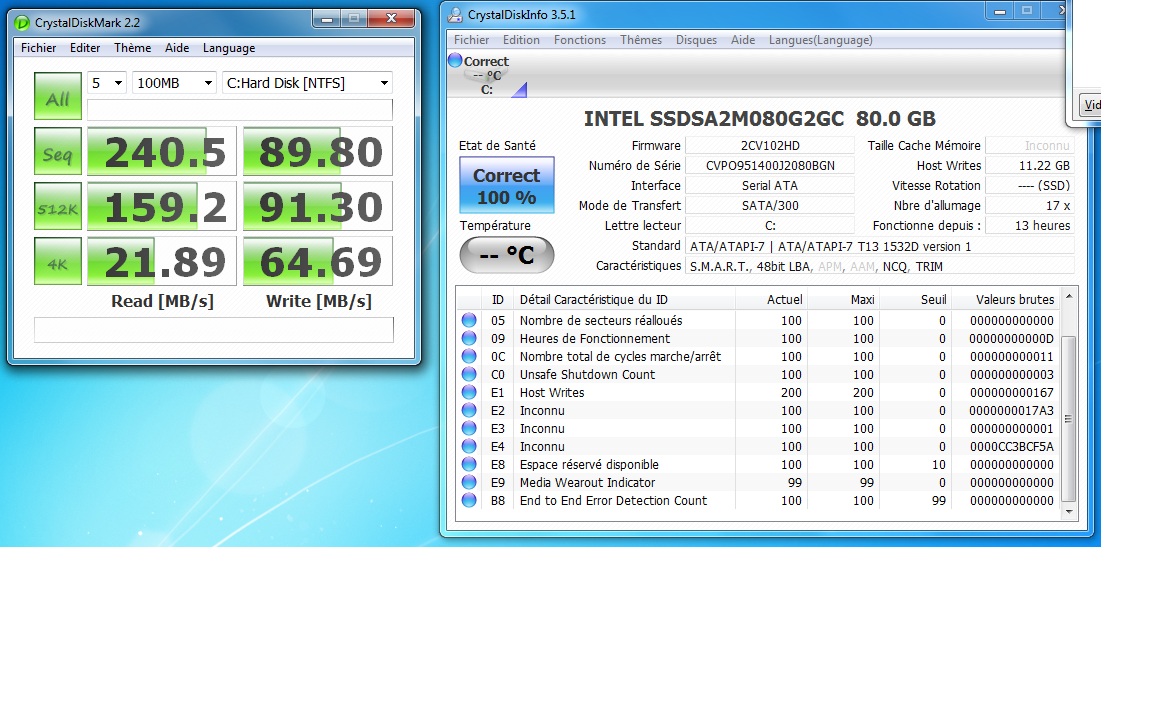The width and height of the screenshot is (1152, 720).
Task: Start the Seq sequential benchmark
Action: [x=58, y=153]
